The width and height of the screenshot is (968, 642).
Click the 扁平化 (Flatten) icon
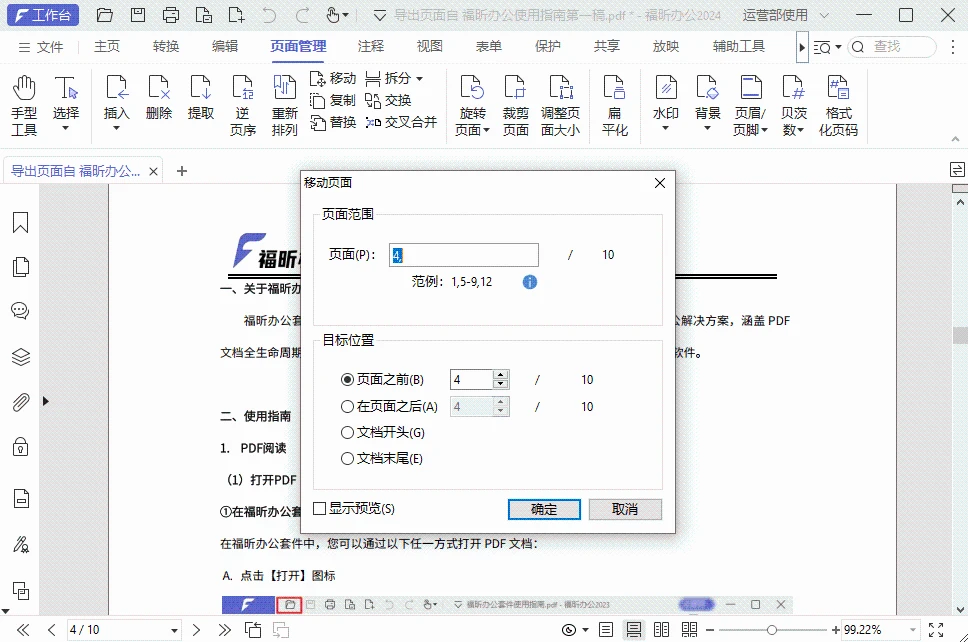click(614, 95)
